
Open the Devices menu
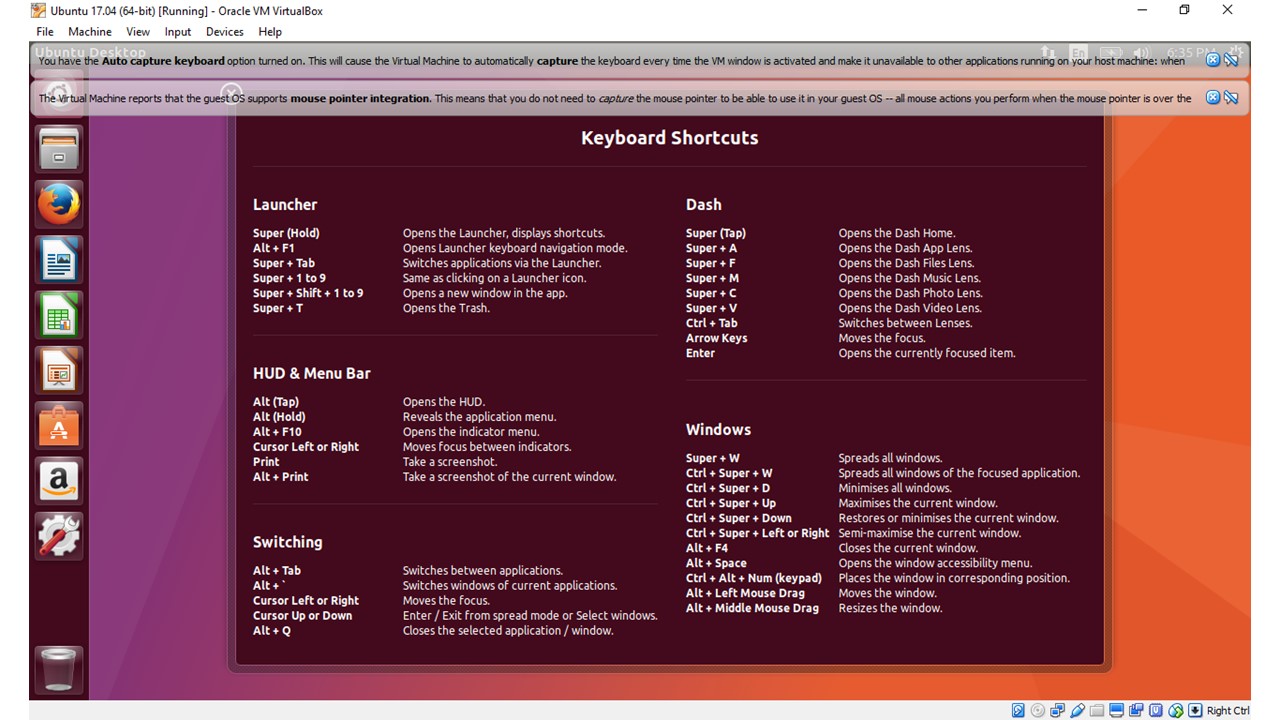coord(224,32)
